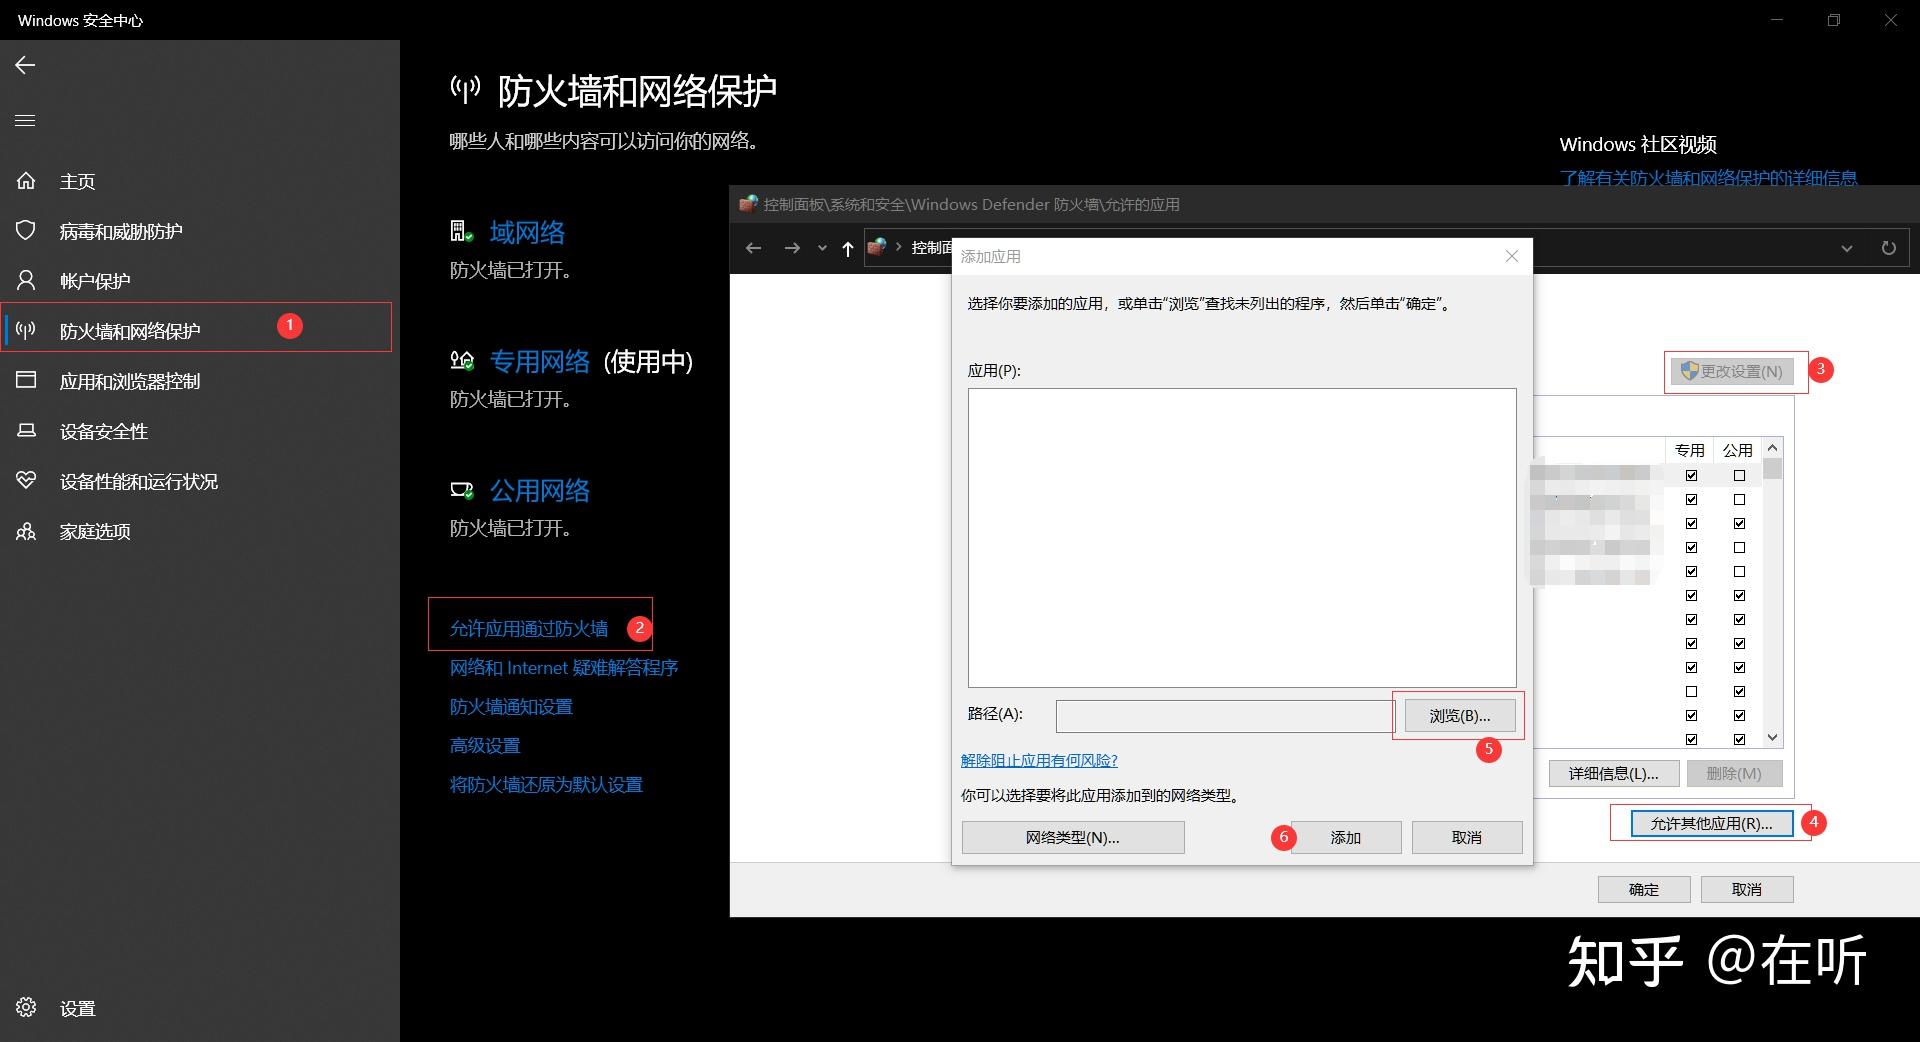The image size is (1920, 1042).
Task: Open 设备安全性 section
Action: pyautogui.click(x=104, y=431)
